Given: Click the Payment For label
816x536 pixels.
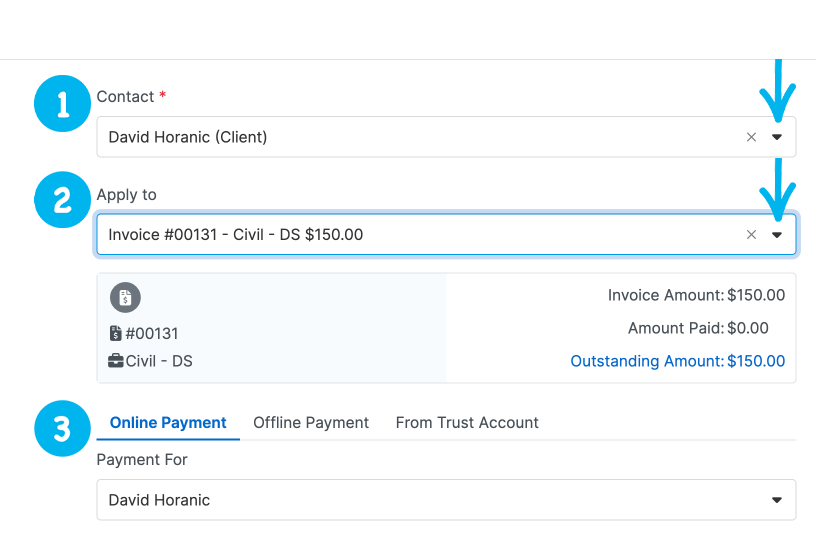Looking at the screenshot, I should [x=142, y=460].
